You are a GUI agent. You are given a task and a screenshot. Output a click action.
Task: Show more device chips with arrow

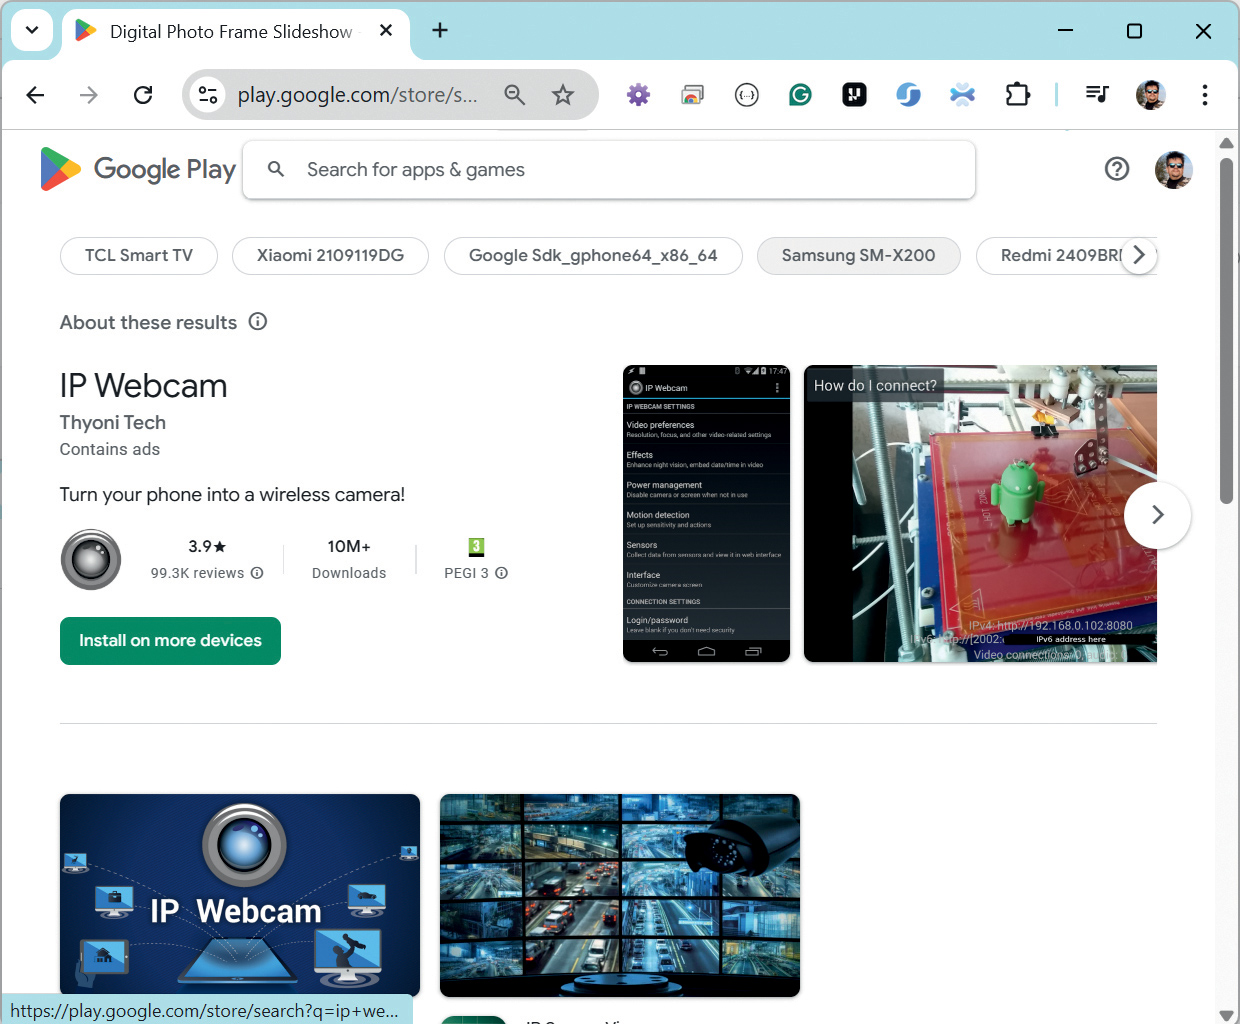[1139, 255]
